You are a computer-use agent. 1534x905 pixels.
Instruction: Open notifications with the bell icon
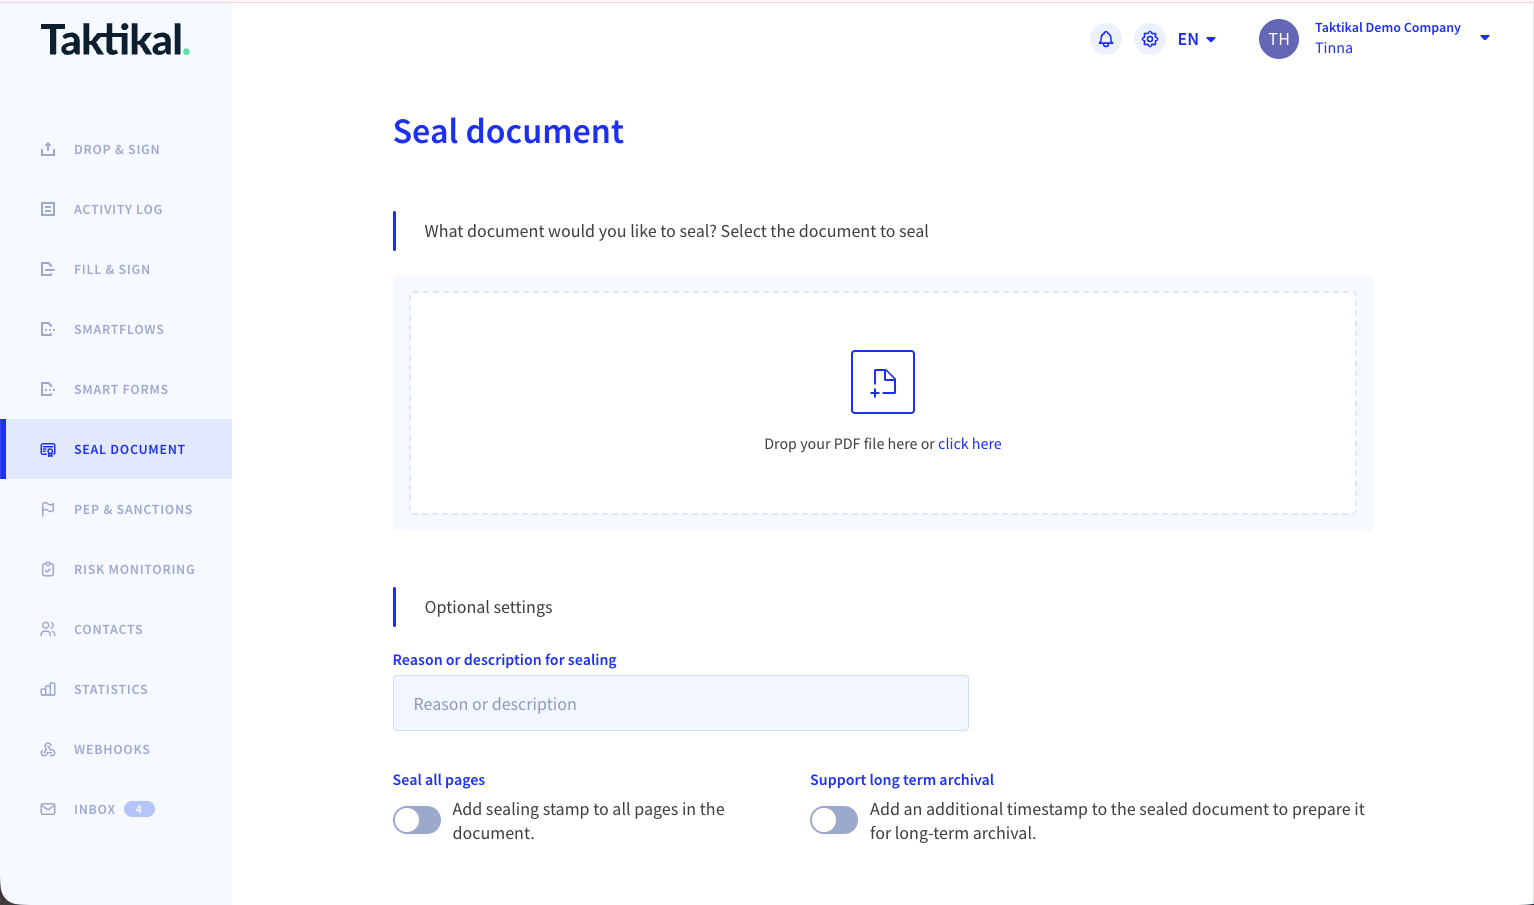point(1106,39)
